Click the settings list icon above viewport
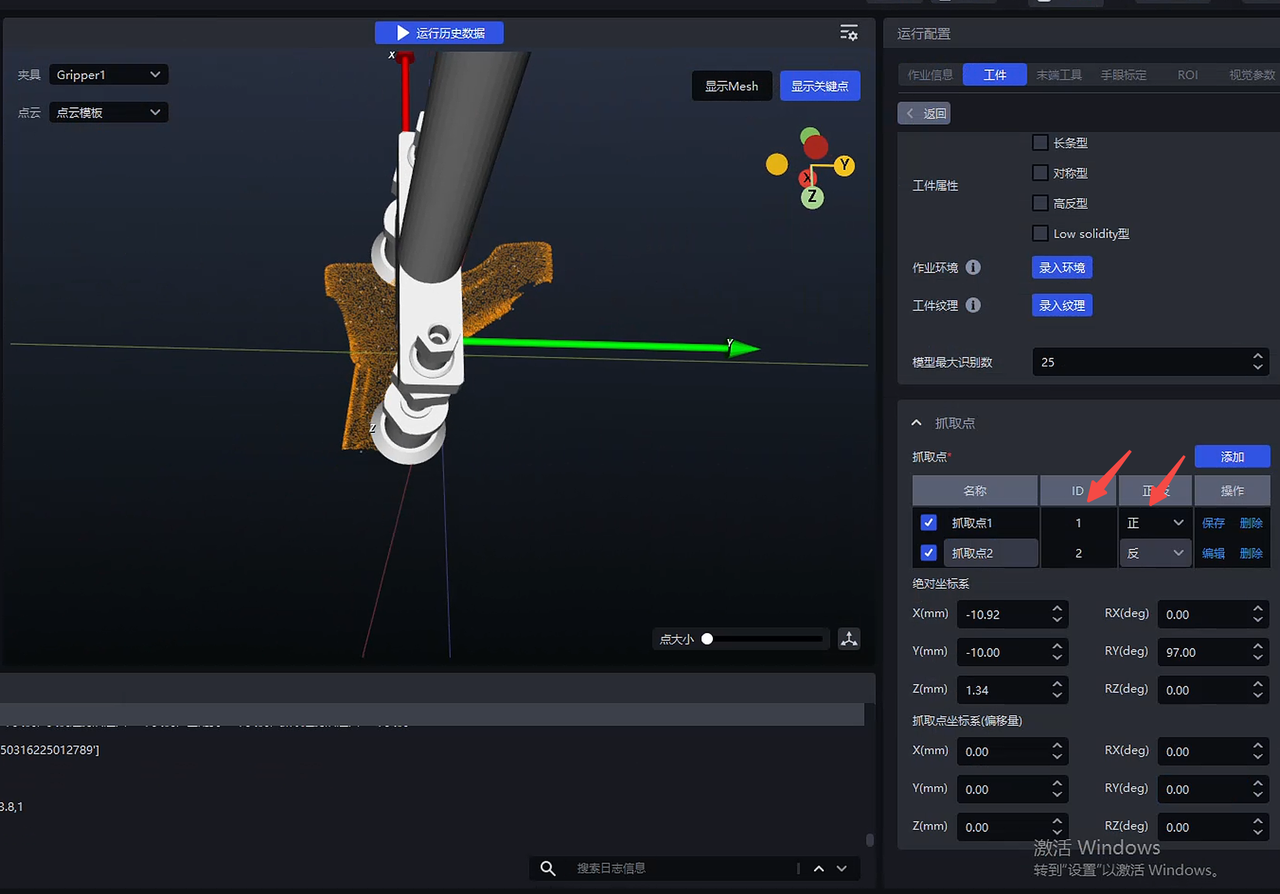Viewport: 1280px width, 894px height. point(848,33)
